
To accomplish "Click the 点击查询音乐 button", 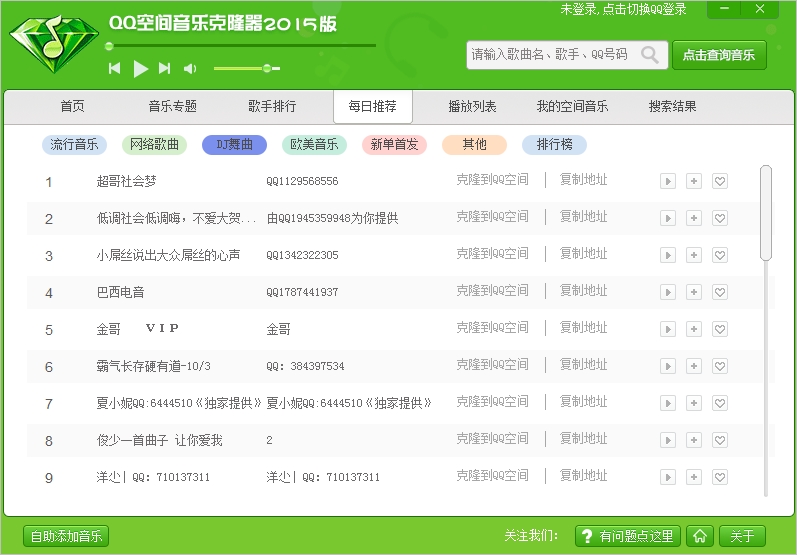I will click(719, 55).
